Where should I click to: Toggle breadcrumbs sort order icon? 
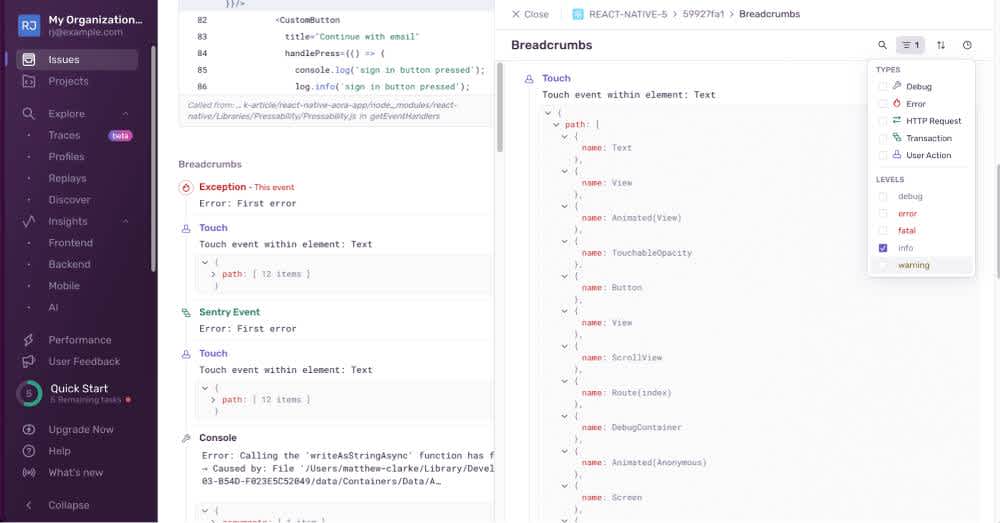[x=941, y=45]
